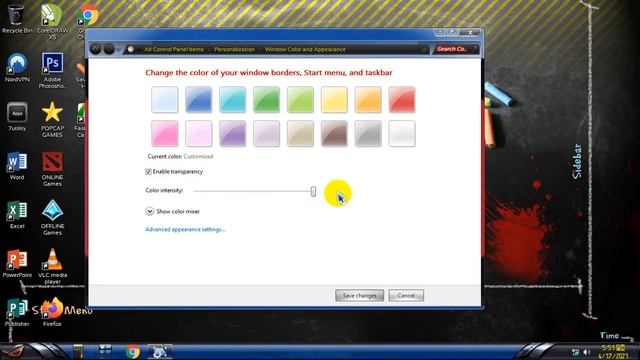
Task: Launch Word from the desktop
Action: click(17, 165)
